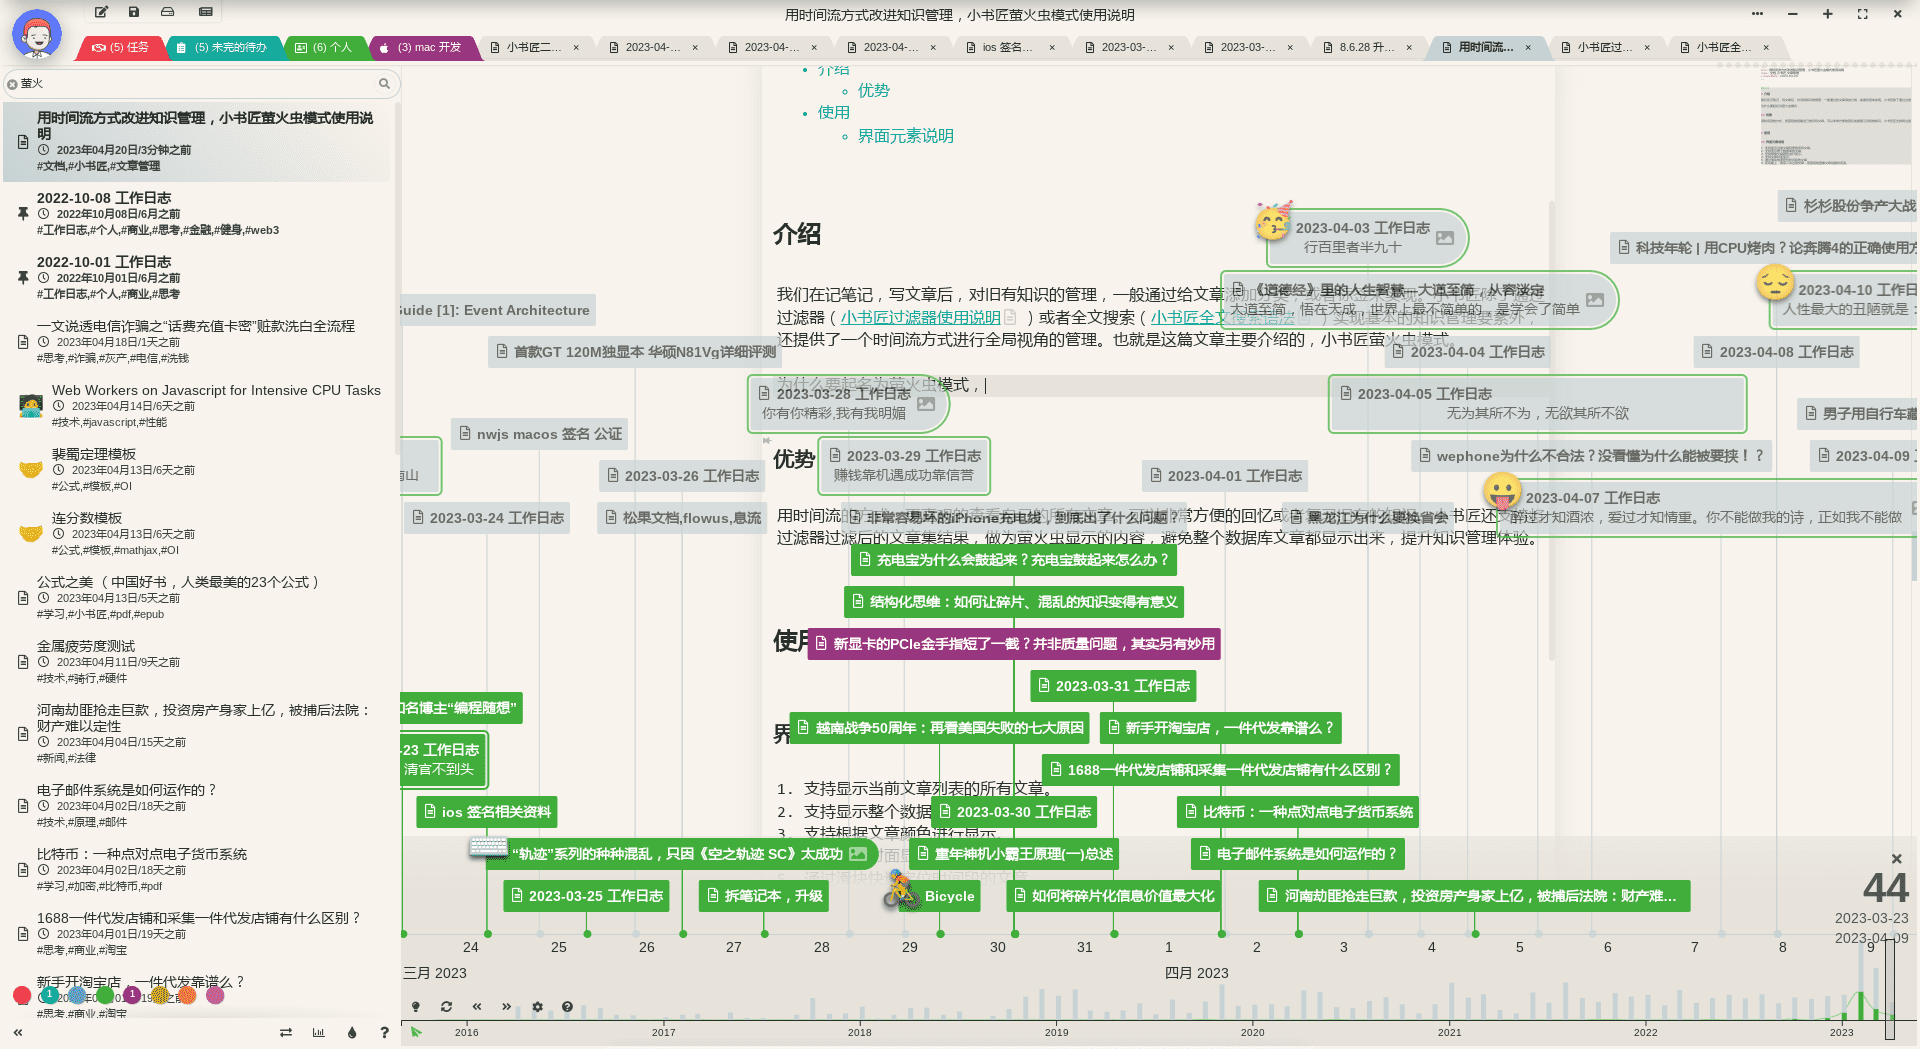The image size is (1920, 1049).
Task: Select 充电宝为什么会鼓起来 timeline item
Action: 1014,560
